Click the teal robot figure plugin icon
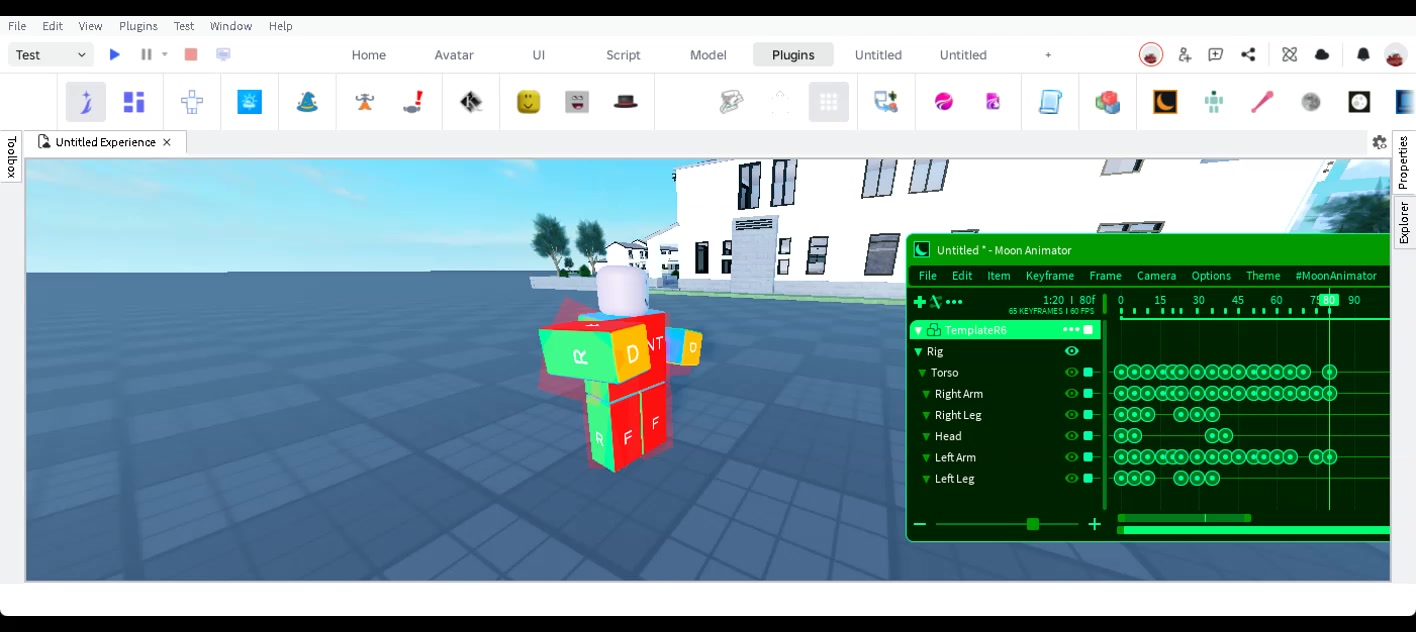The height and width of the screenshot is (632, 1416). (x=1214, y=102)
